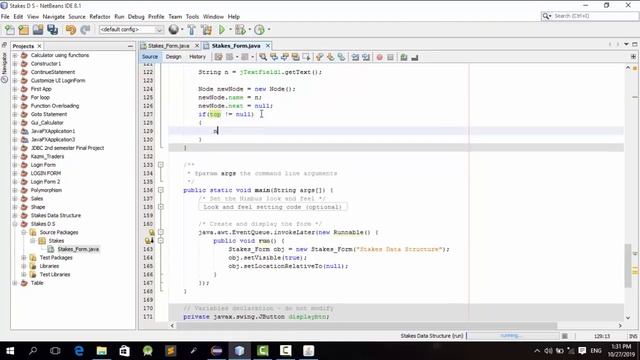Click Find Next Occurrence icon
640x360 pixels.
(284, 58)
